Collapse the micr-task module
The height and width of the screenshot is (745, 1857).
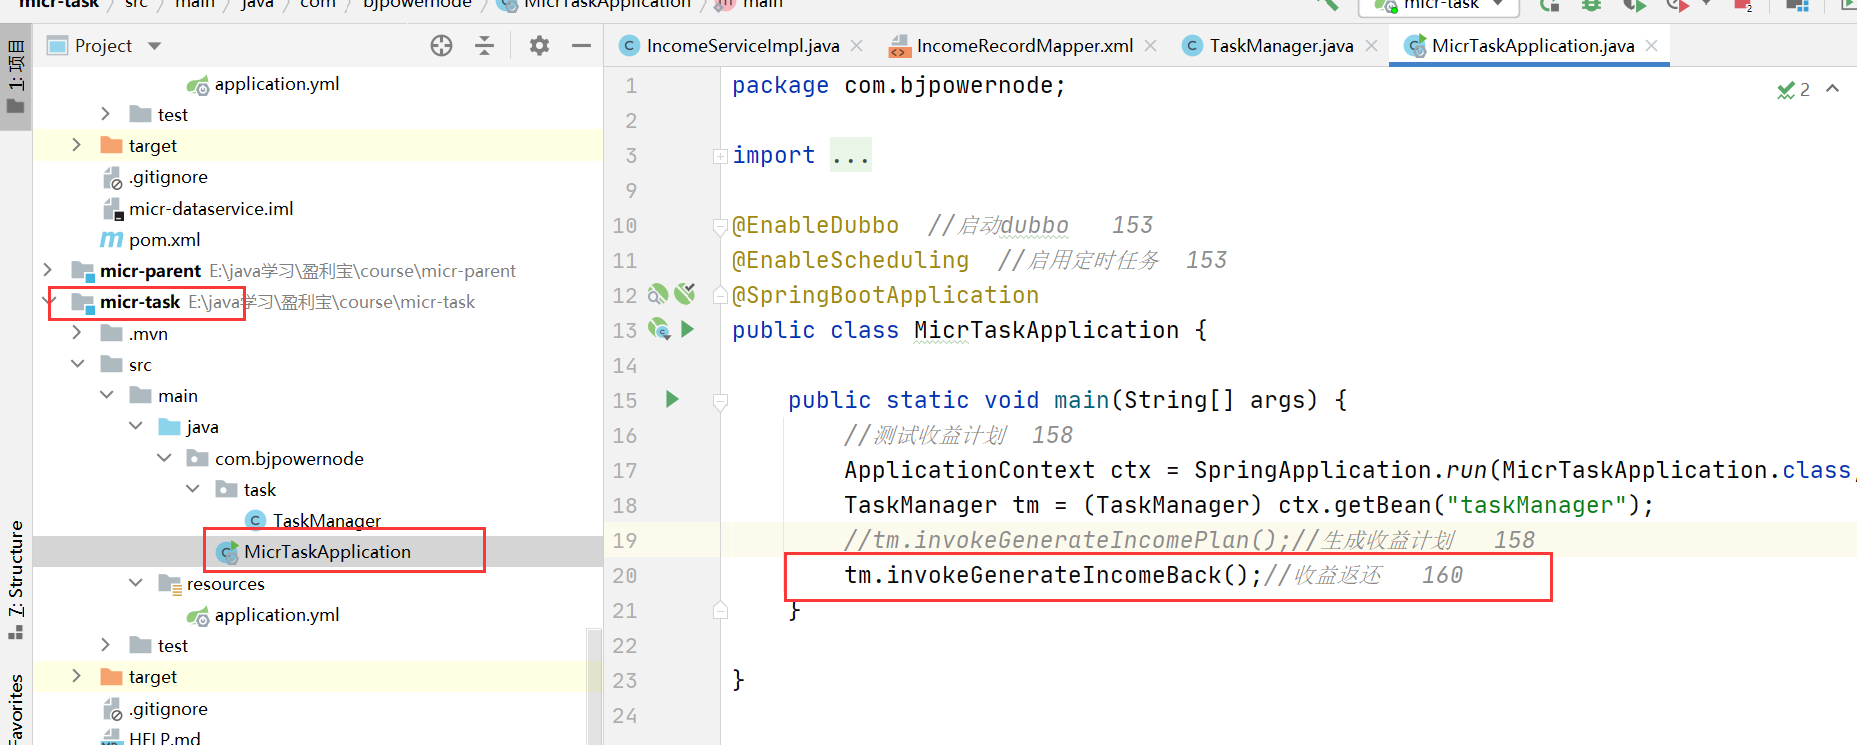(x=48, y=301)
